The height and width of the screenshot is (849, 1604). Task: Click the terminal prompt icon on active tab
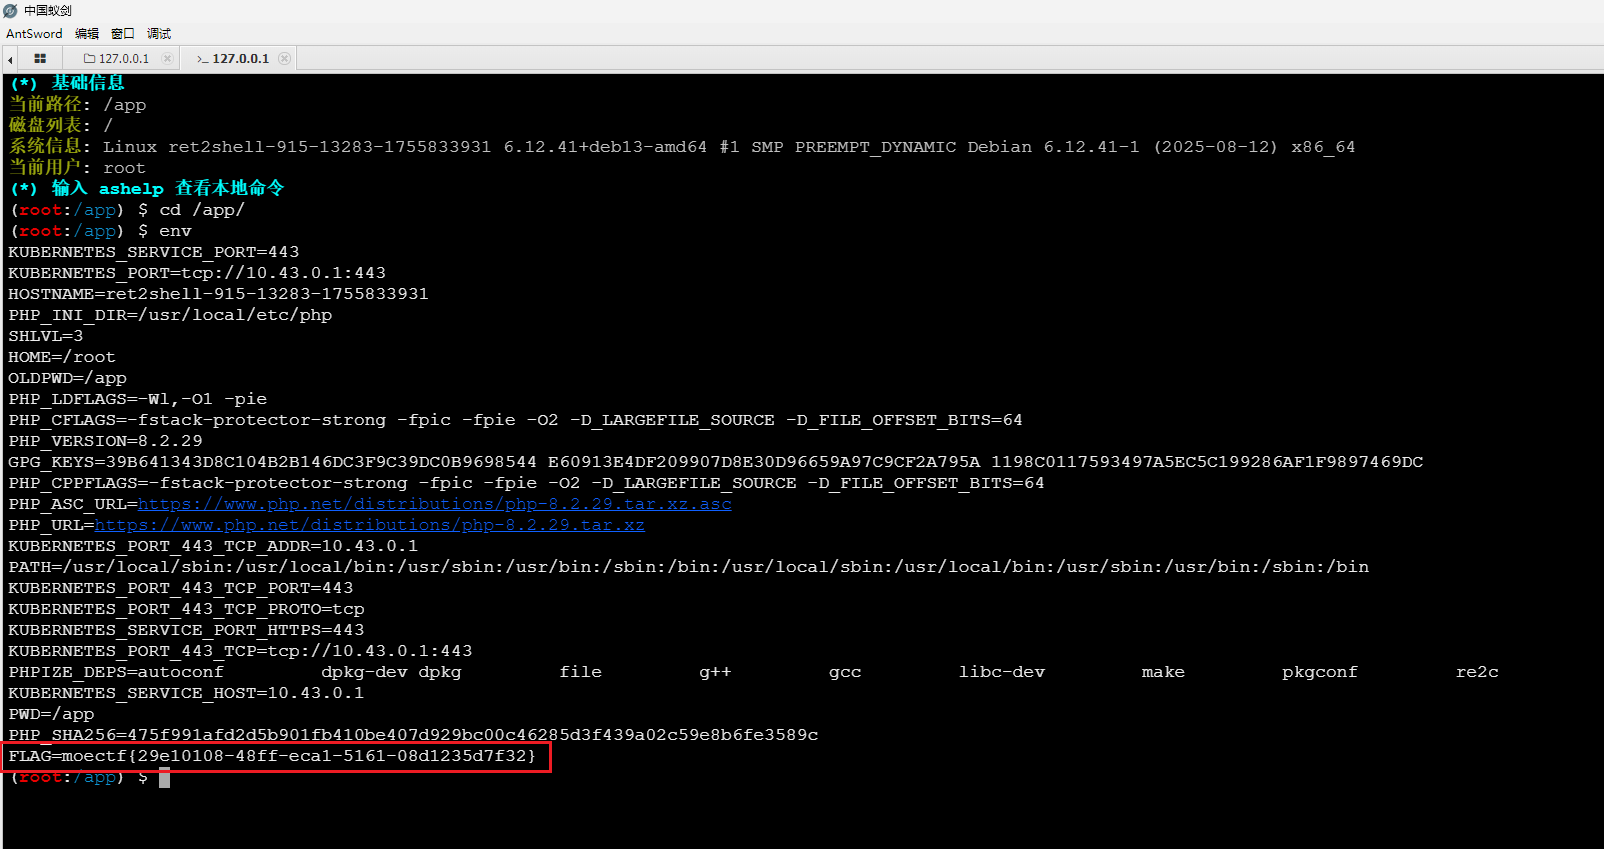(203, 59)
